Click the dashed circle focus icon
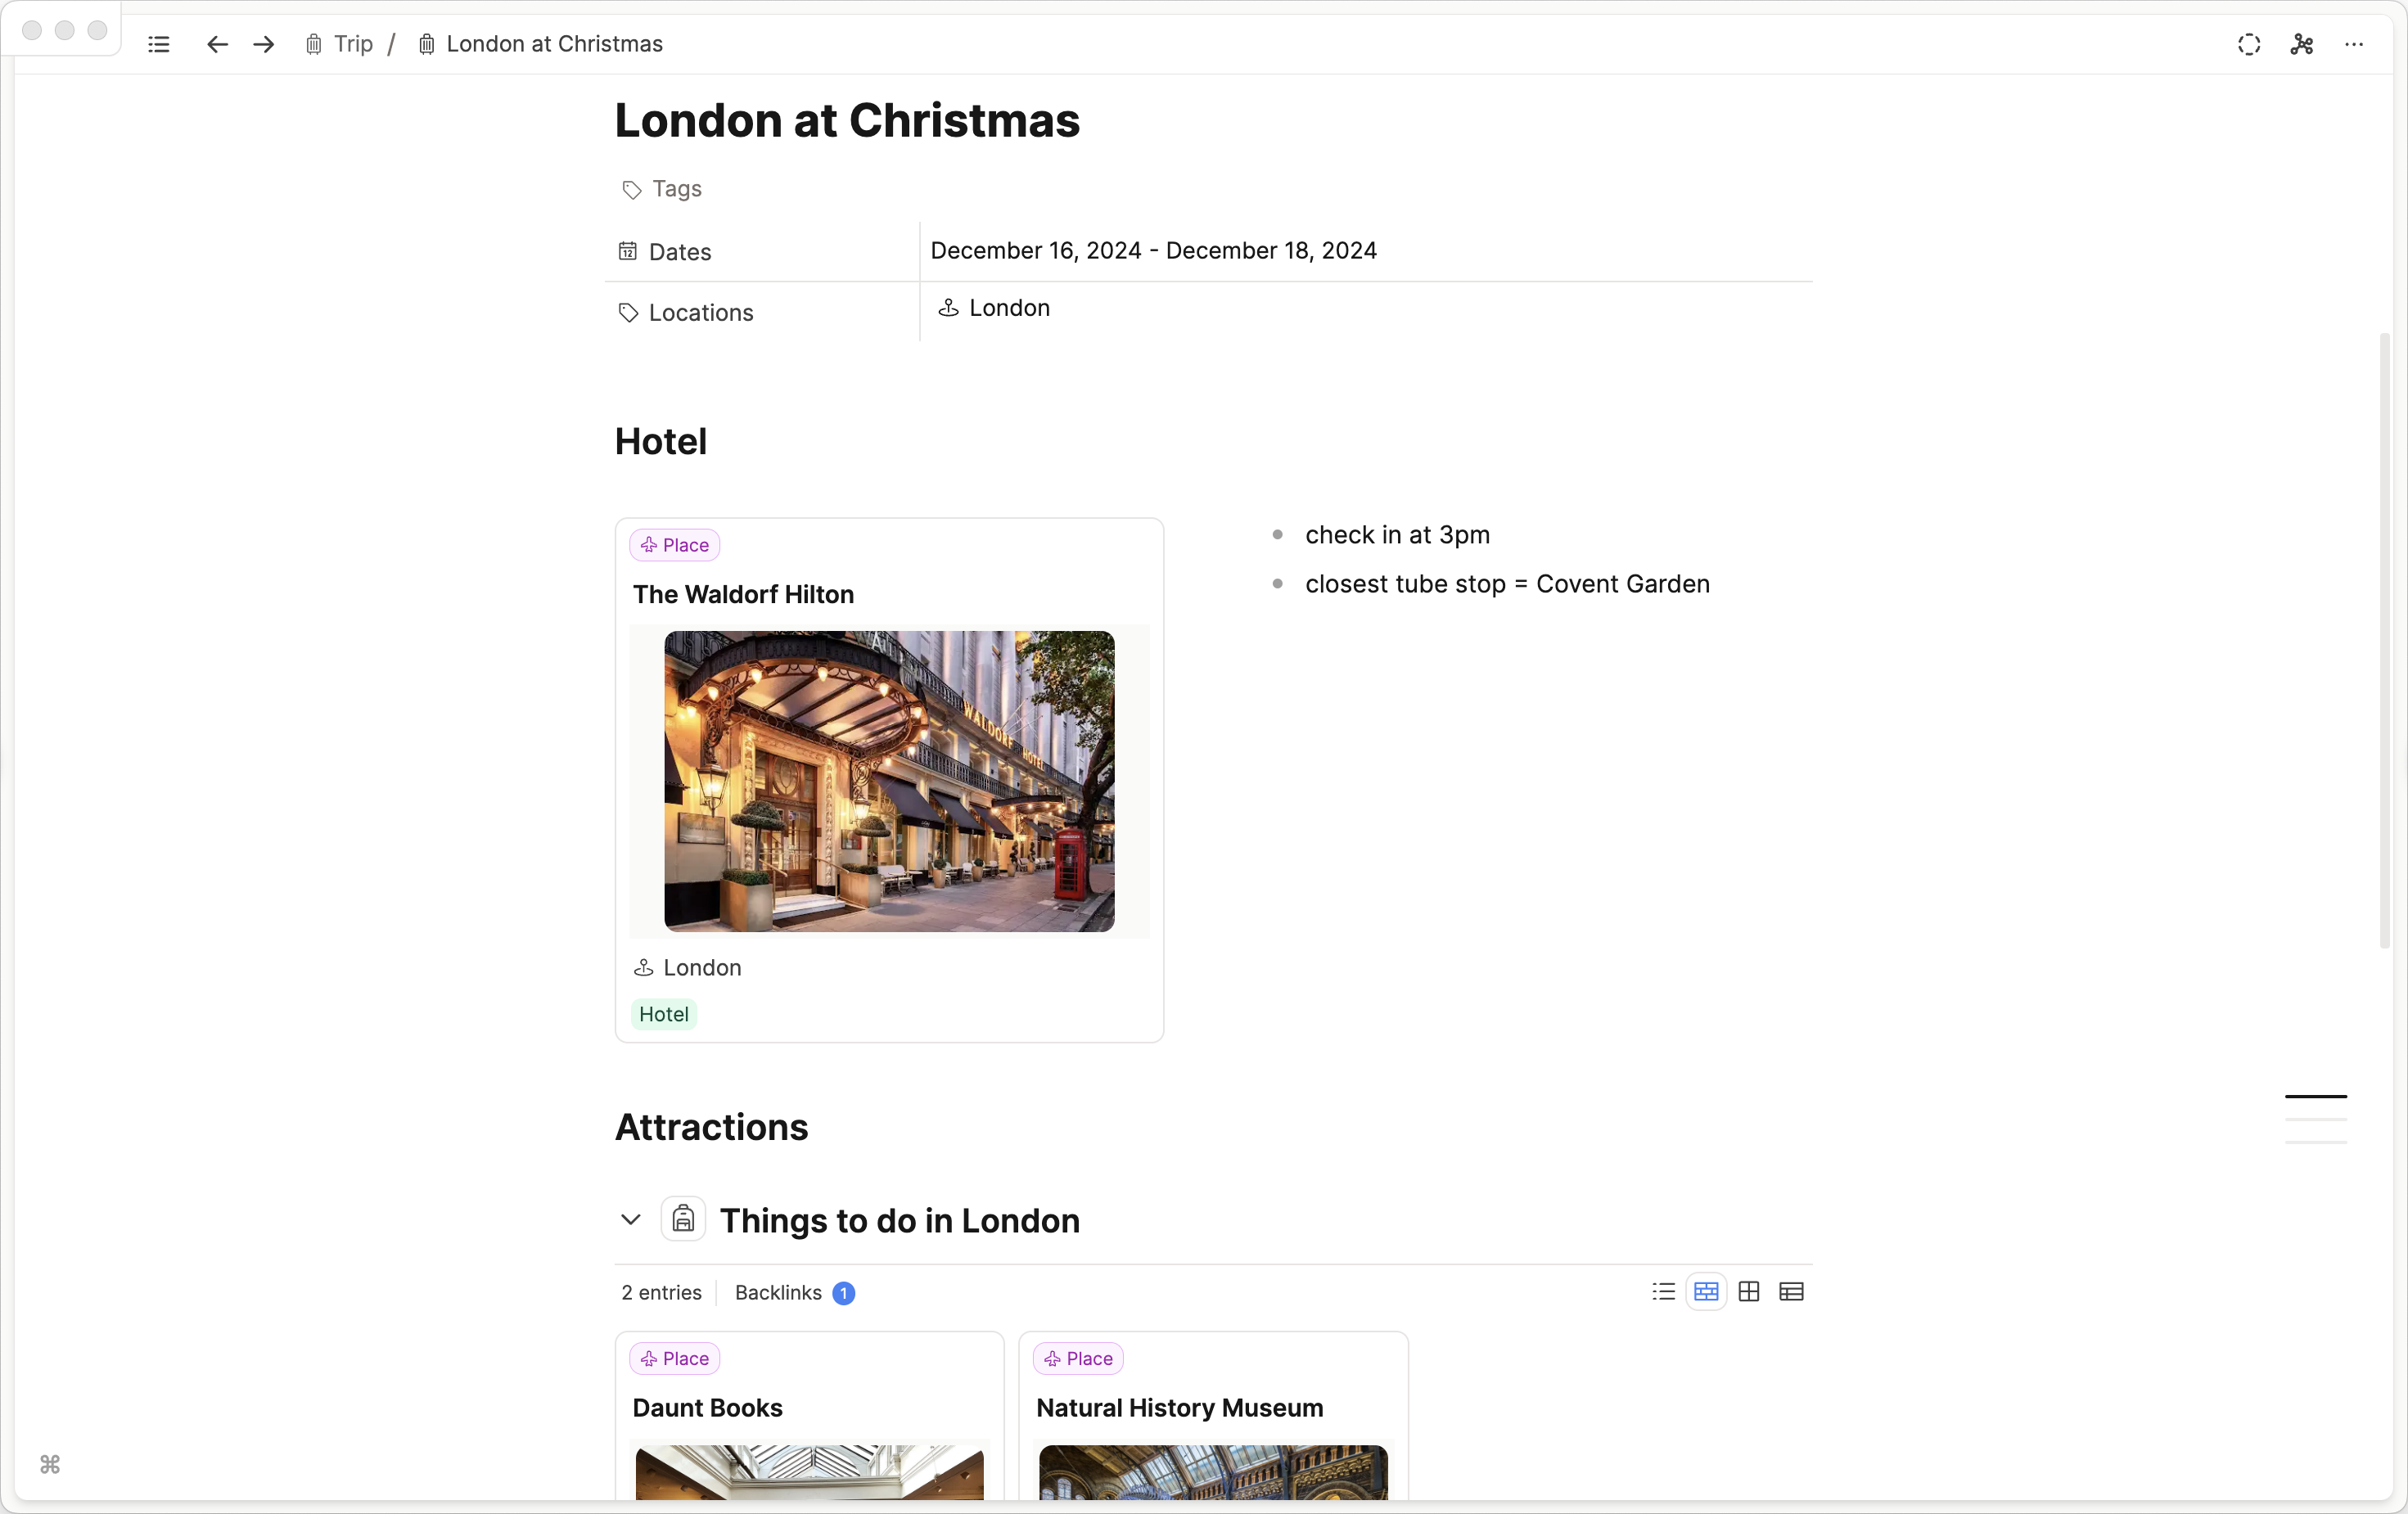Image resolution: width=2408 pixels, height=1514 pixels. pyautogui.click(x=2249, y=44)
